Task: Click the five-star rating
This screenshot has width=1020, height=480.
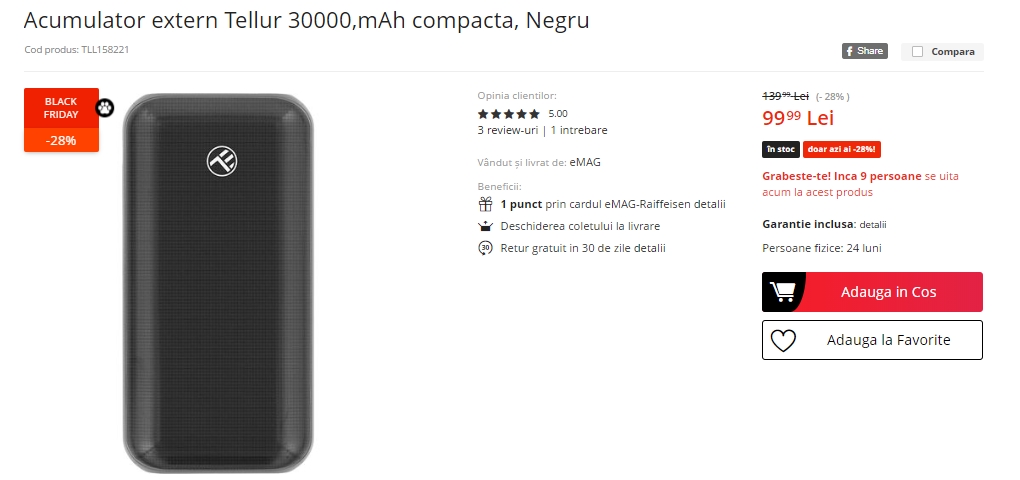Action: pos(509,114)
